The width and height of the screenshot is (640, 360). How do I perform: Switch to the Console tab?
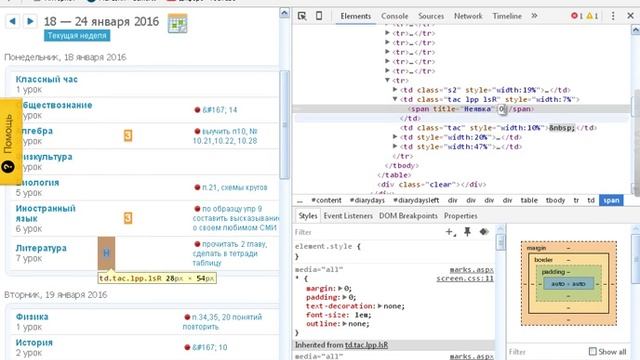pos(394,16)
